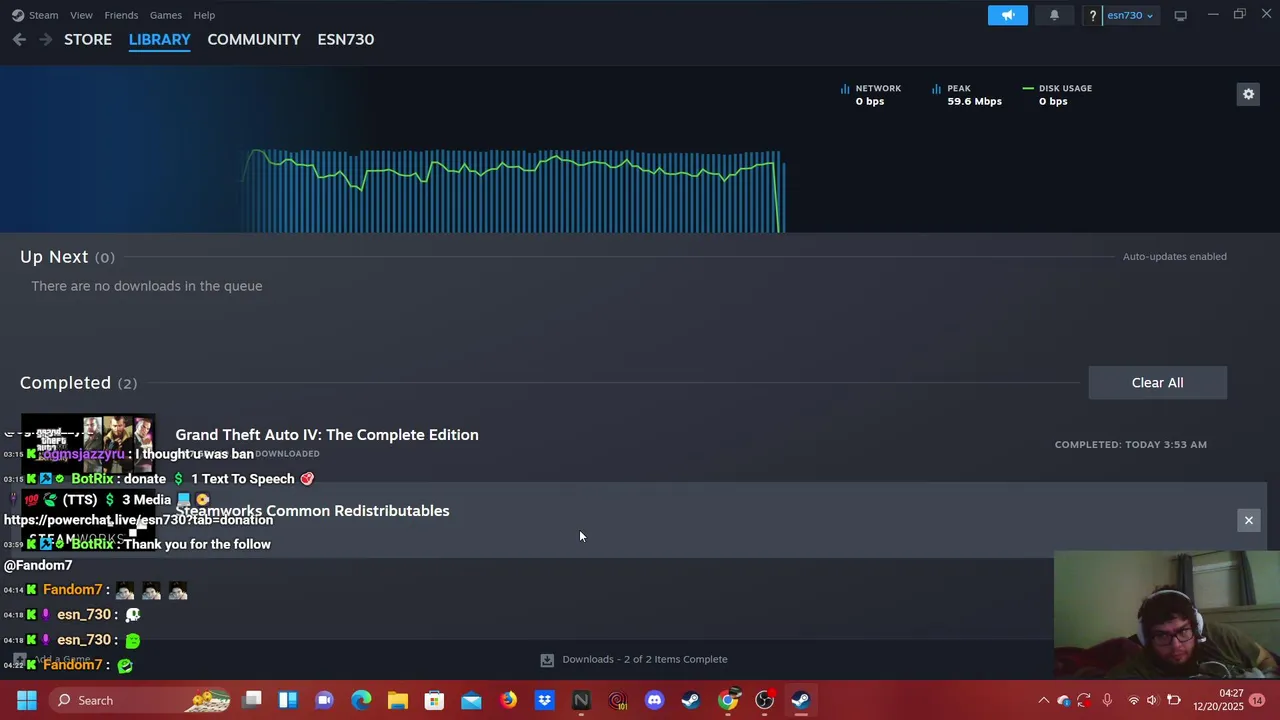Remove Steamworks Common Redistributables from completed list
1280x720 pixels.
pos(1248,520)
